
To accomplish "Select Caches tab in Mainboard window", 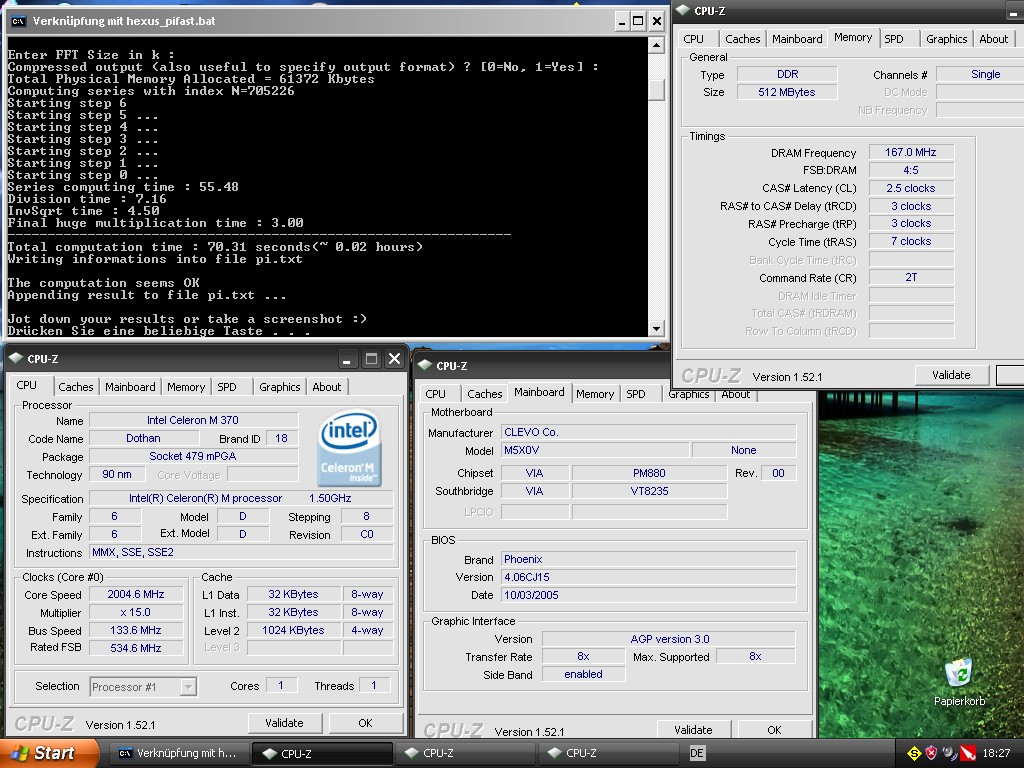I will pyautogui.click(x=485, y=394).
